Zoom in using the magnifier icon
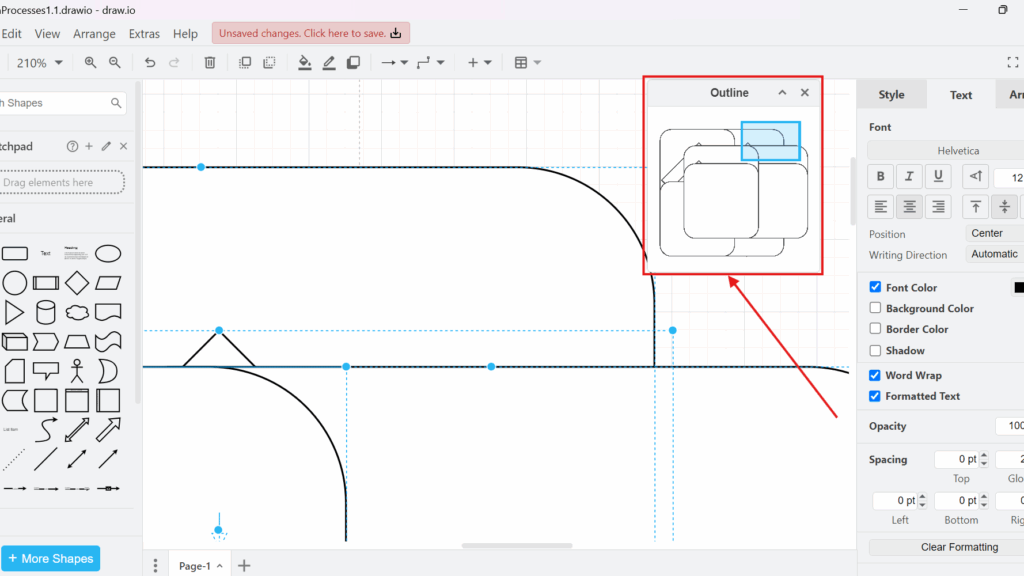This screenshot has width=1024, height=576. pos(89,62)
